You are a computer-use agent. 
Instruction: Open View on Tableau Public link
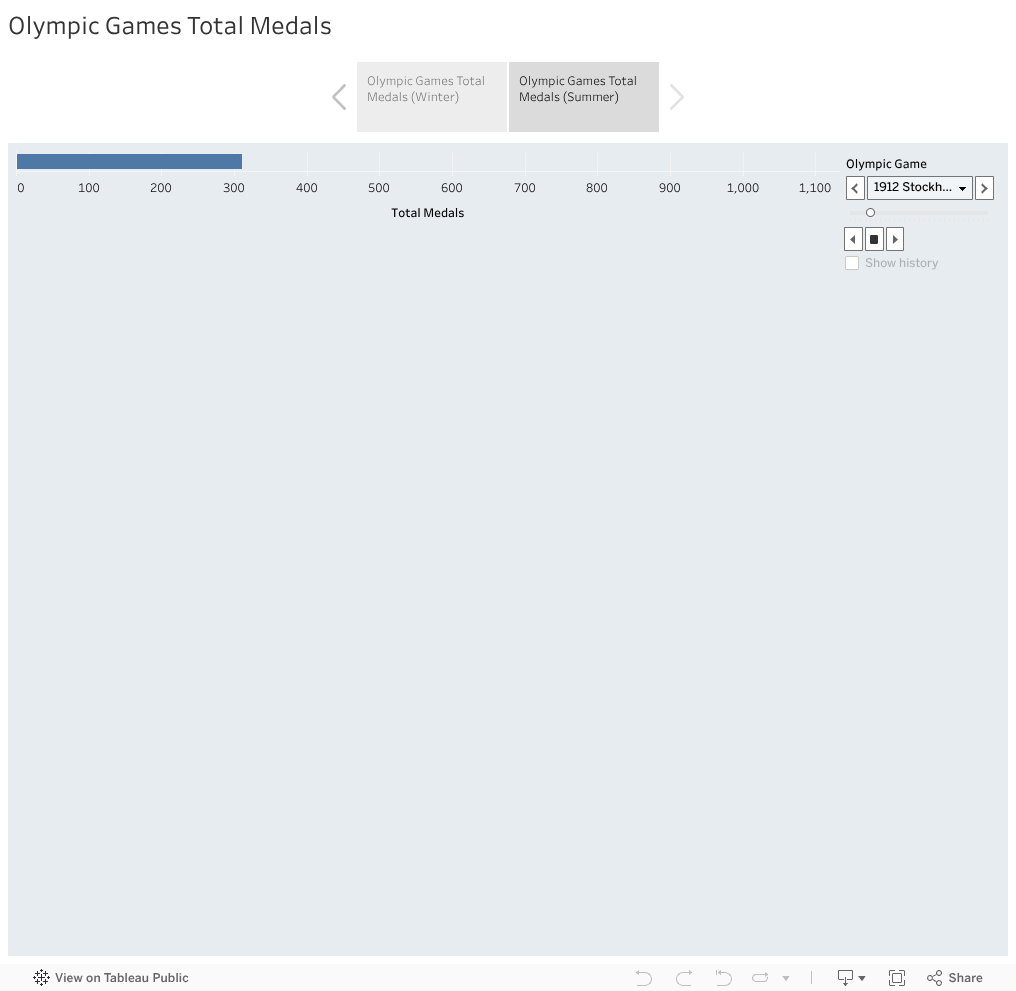click(111, 978)
